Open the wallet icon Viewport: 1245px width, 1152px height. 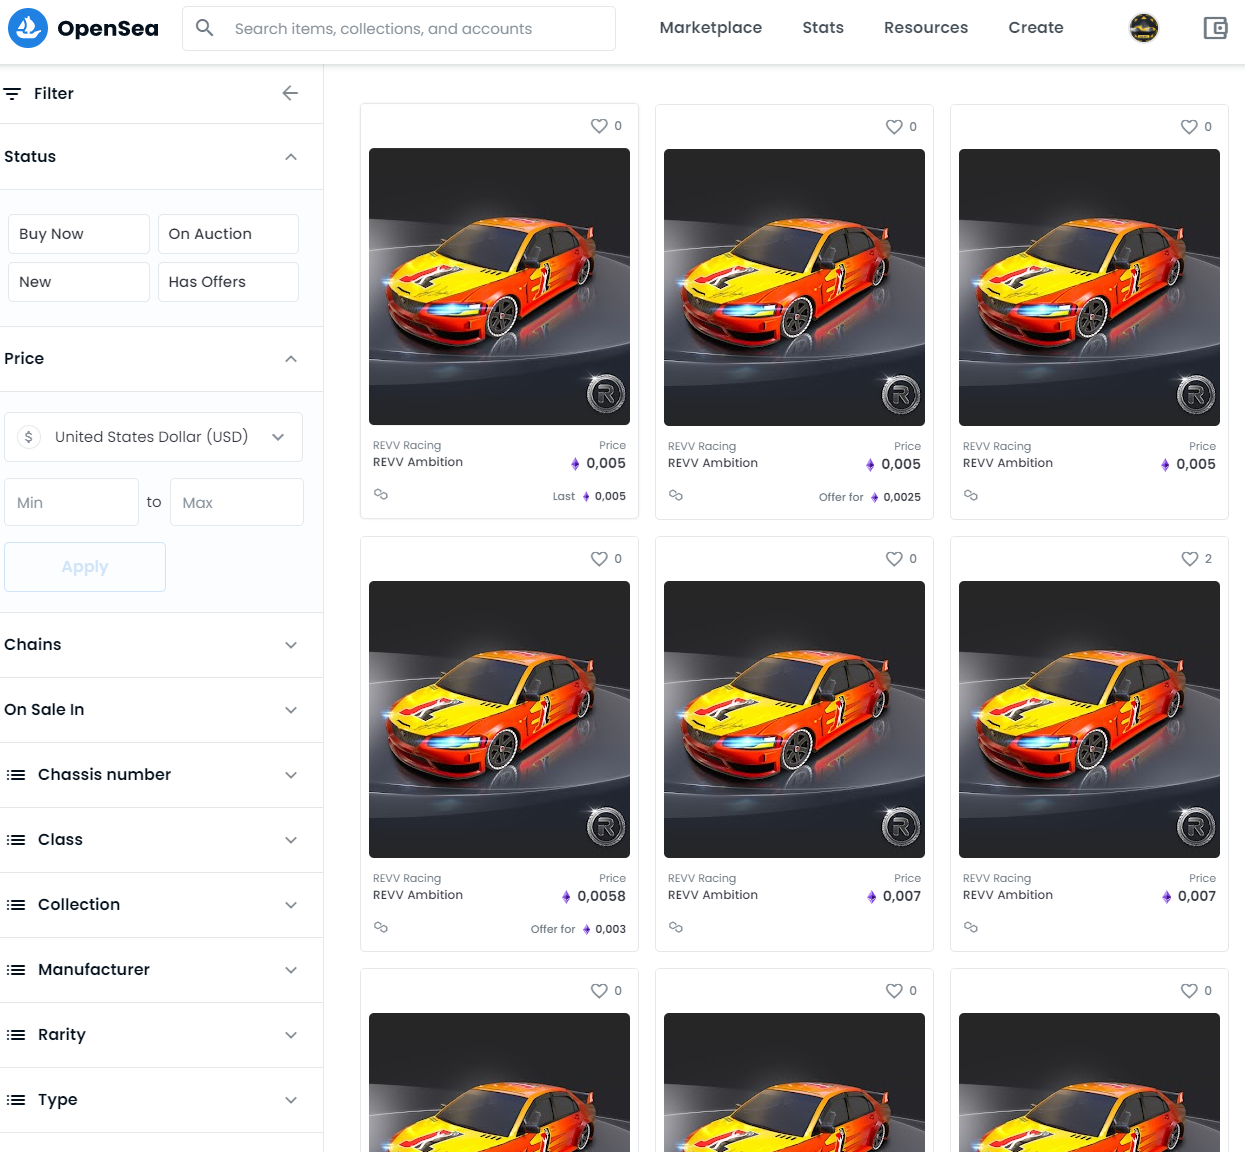point(1215,28)
